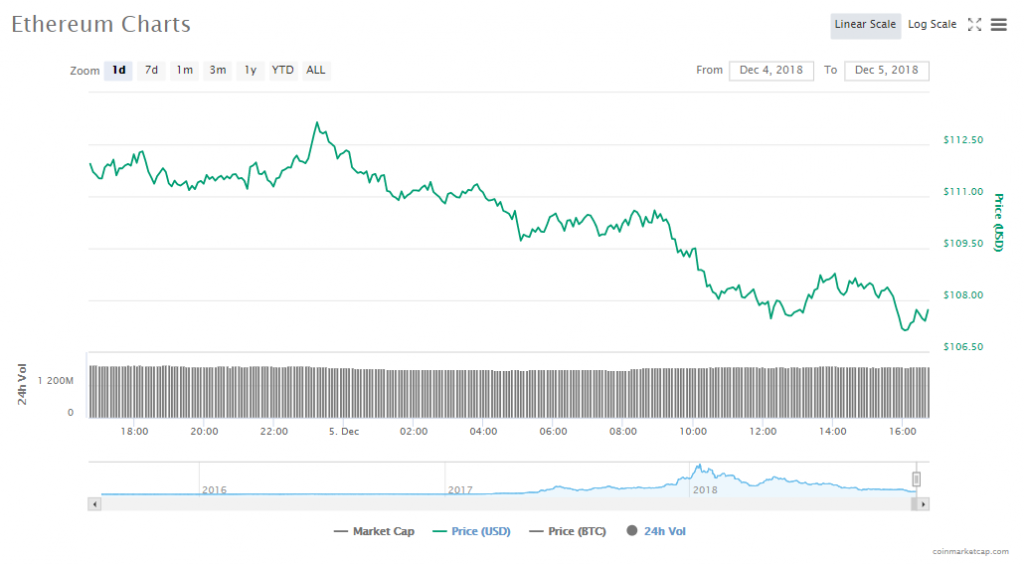1024x565 pixels.
Task: Set zoom to 3m
Action: (x=217, y=70)
